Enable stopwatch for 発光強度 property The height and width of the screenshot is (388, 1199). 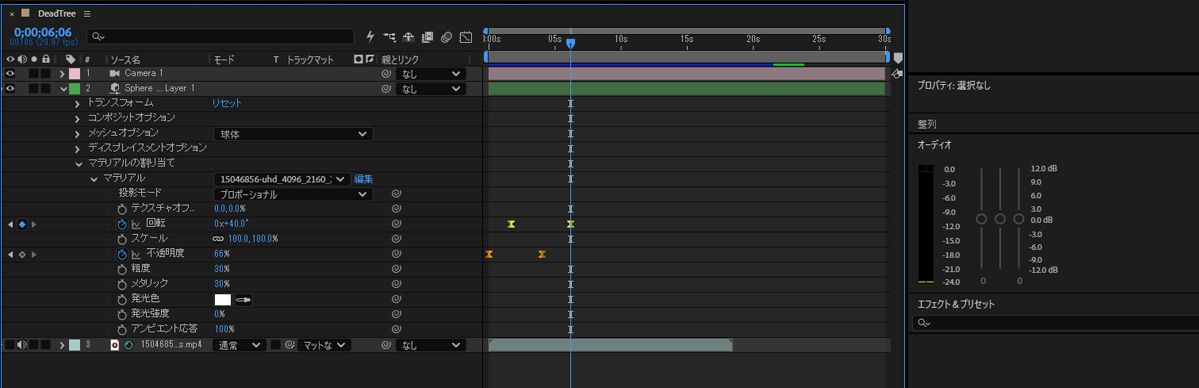[122, 314]
